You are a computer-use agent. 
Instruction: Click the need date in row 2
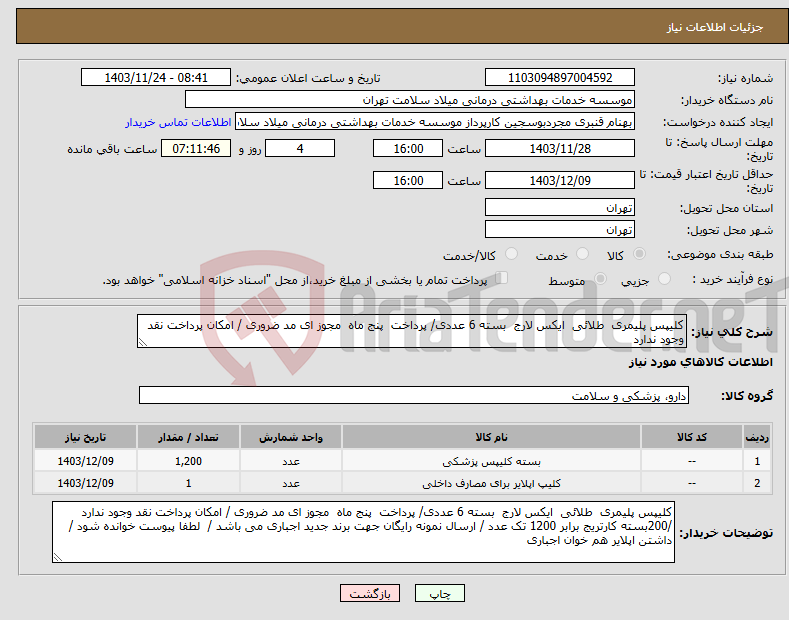coord(86,483)
